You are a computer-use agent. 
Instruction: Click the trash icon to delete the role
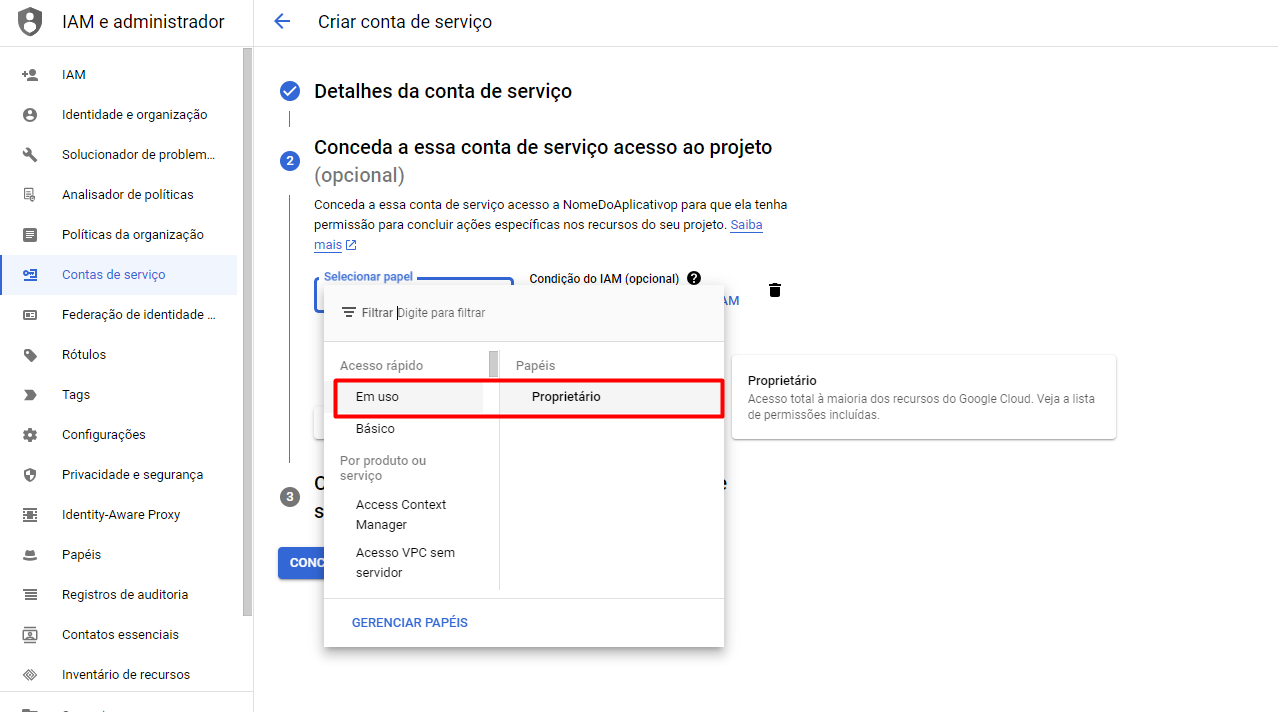[x=775, y=290]
